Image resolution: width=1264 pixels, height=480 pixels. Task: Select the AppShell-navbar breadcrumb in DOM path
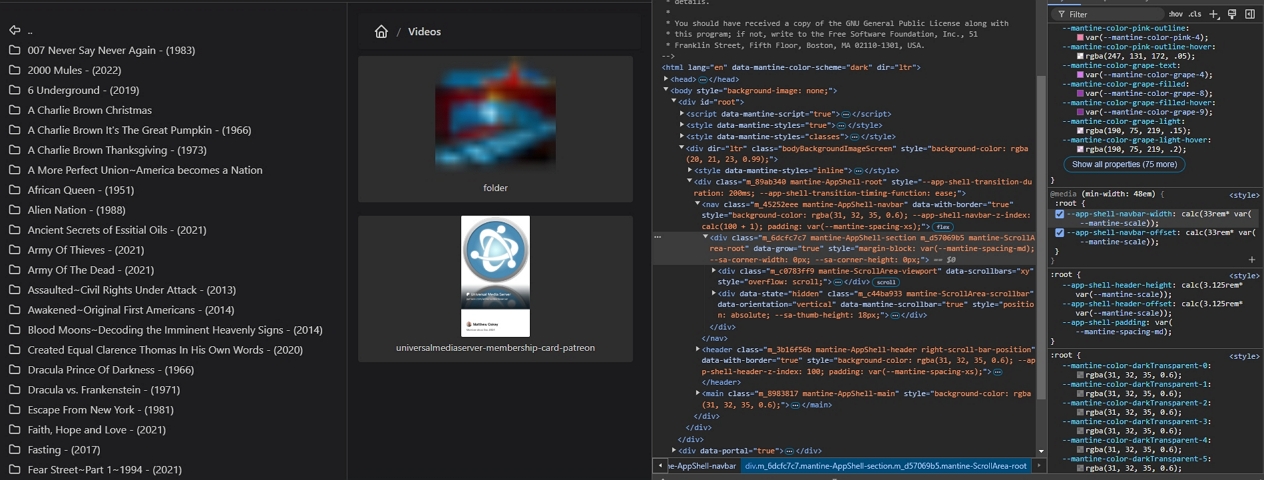[x=702, y=466]
